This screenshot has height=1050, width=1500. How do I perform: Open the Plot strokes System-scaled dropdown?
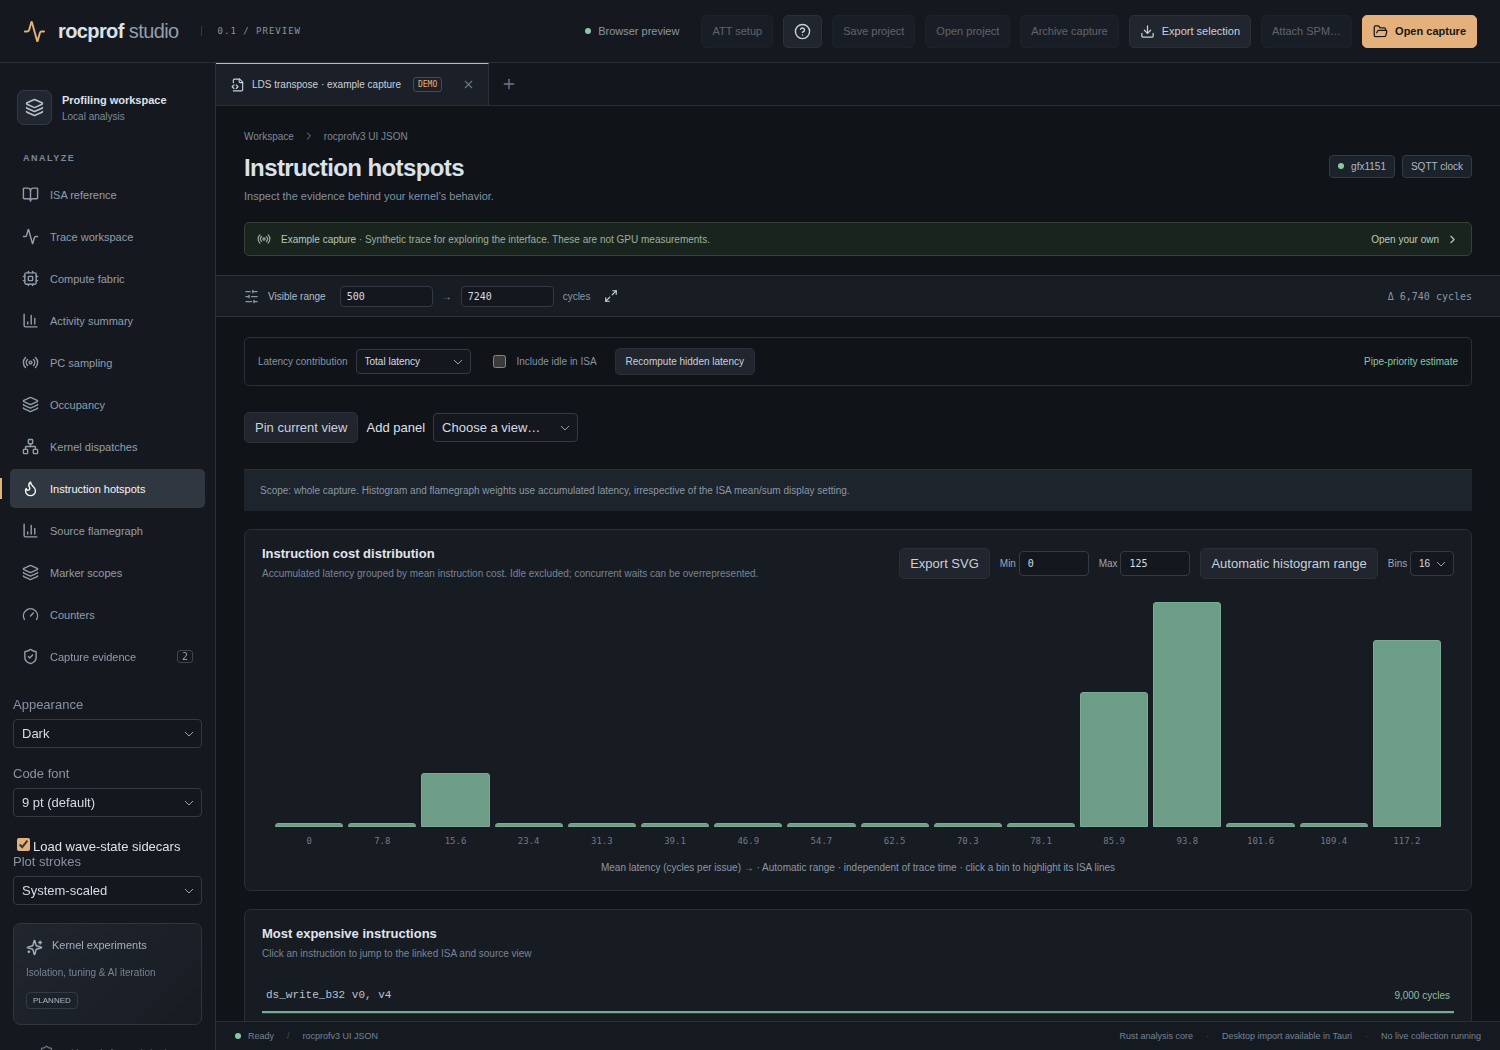107,890
